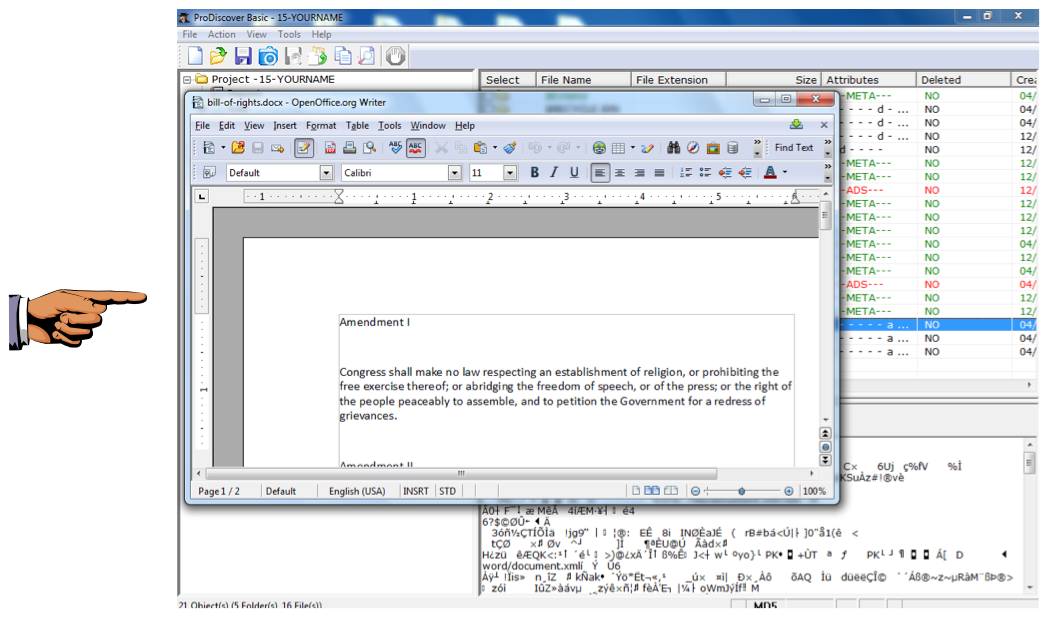Click the Increase Indent icon

[745, 173]
